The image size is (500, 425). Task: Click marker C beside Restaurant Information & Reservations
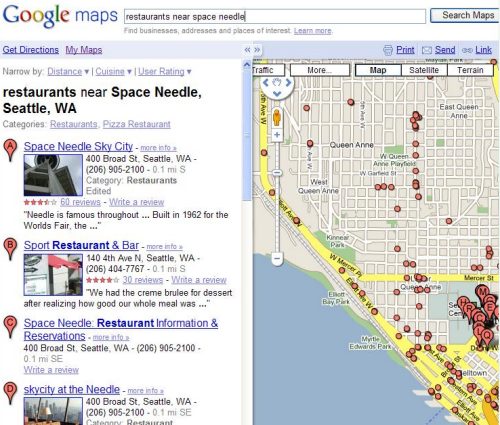pyautogui.click(x=10, y=327)
